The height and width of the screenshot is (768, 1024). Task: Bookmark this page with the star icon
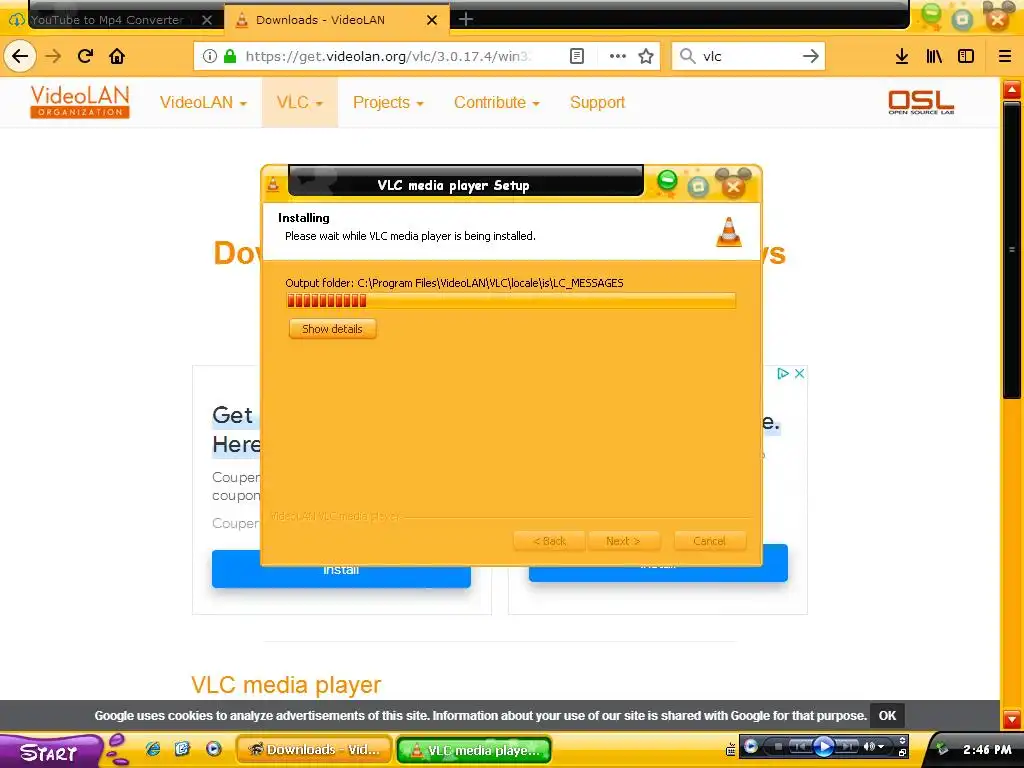646,56
